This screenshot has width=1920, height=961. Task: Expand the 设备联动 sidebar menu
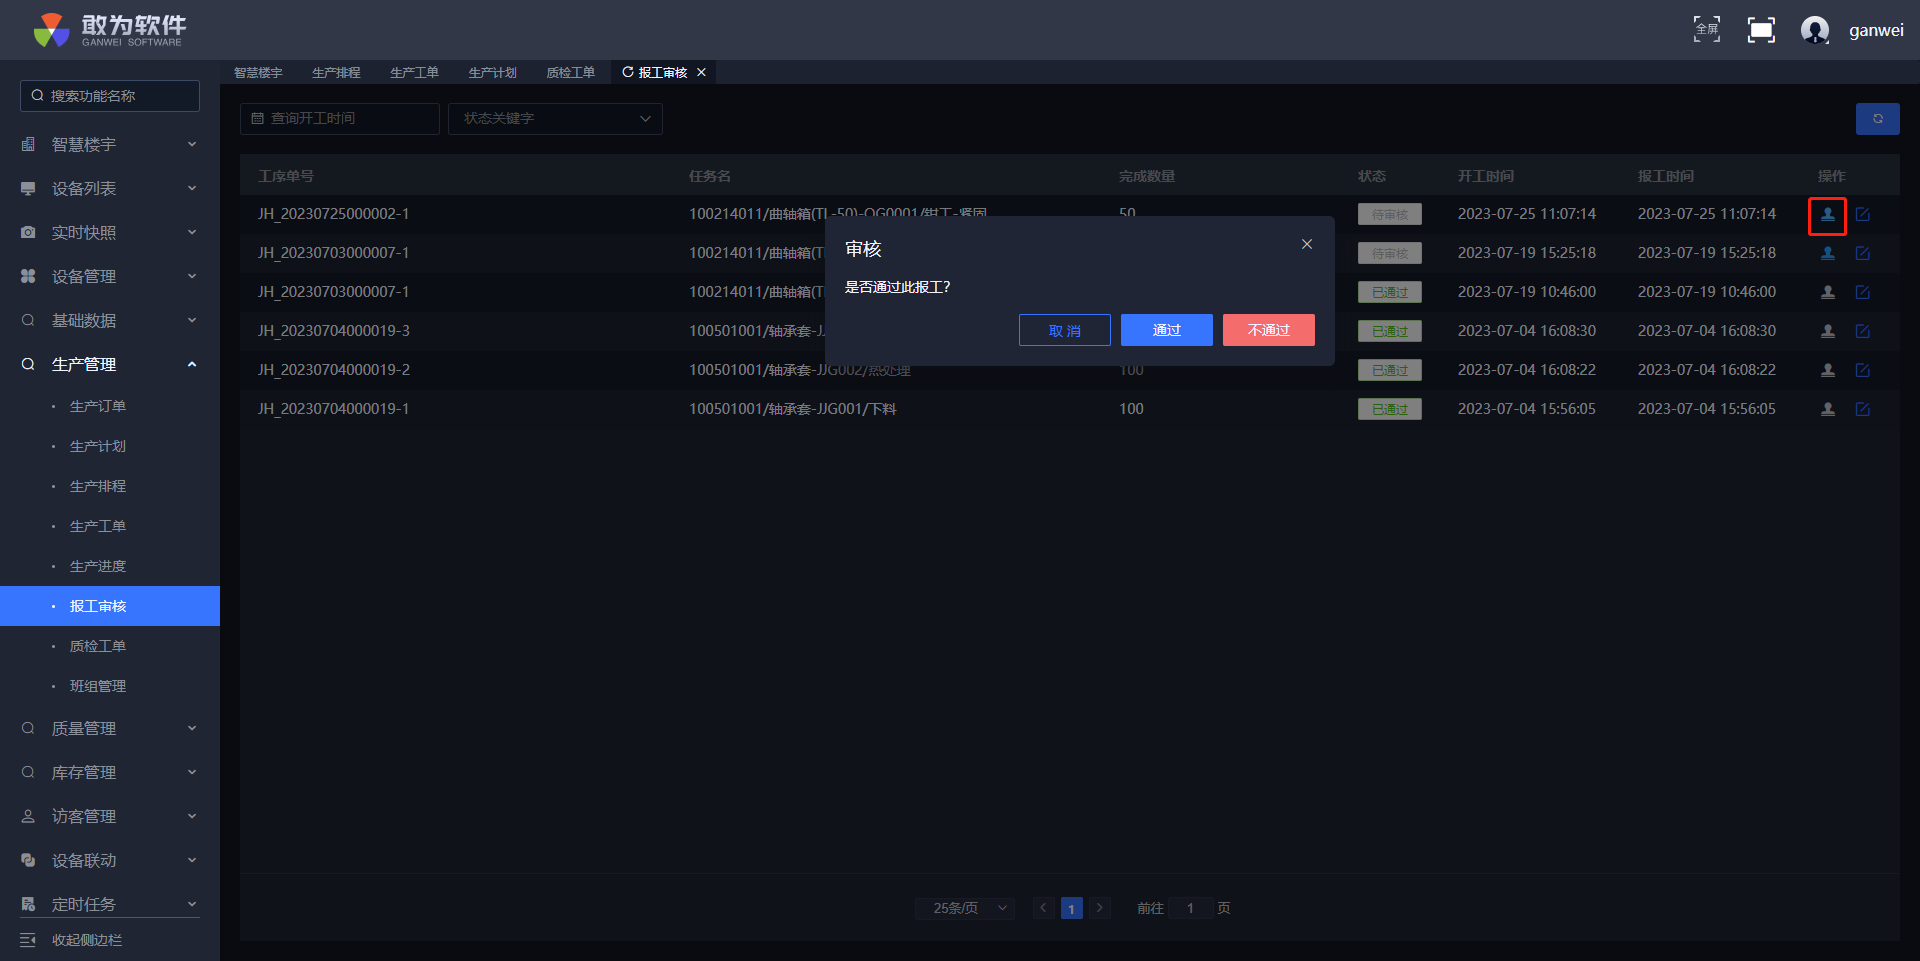[110, 860]
